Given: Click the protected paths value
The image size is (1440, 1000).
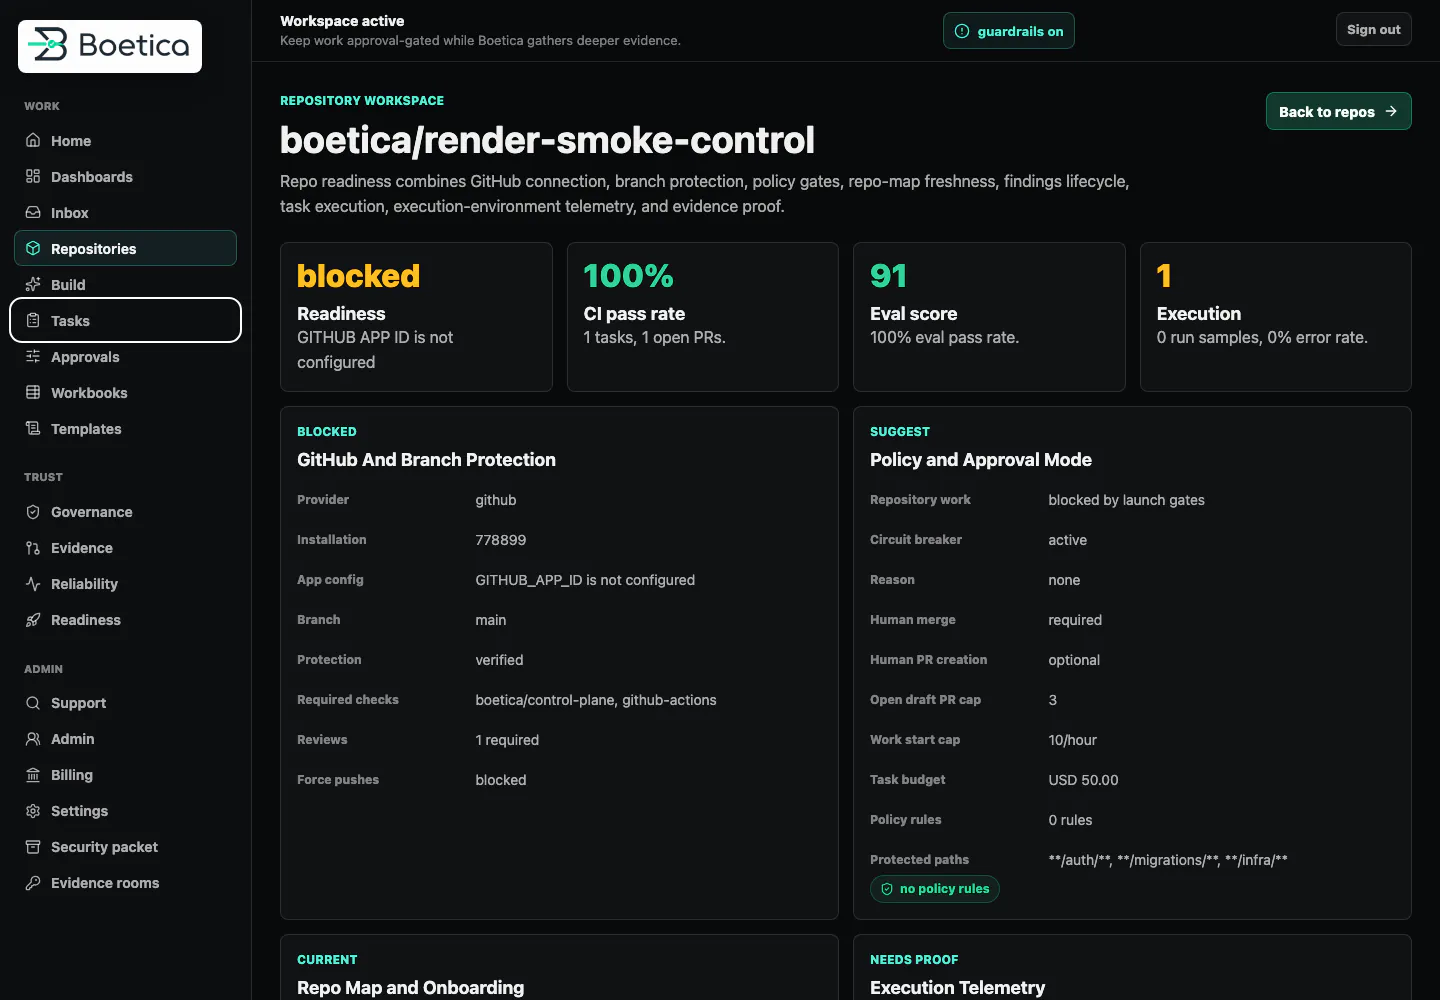Looking at the screenshot, I should point(1167,860).
